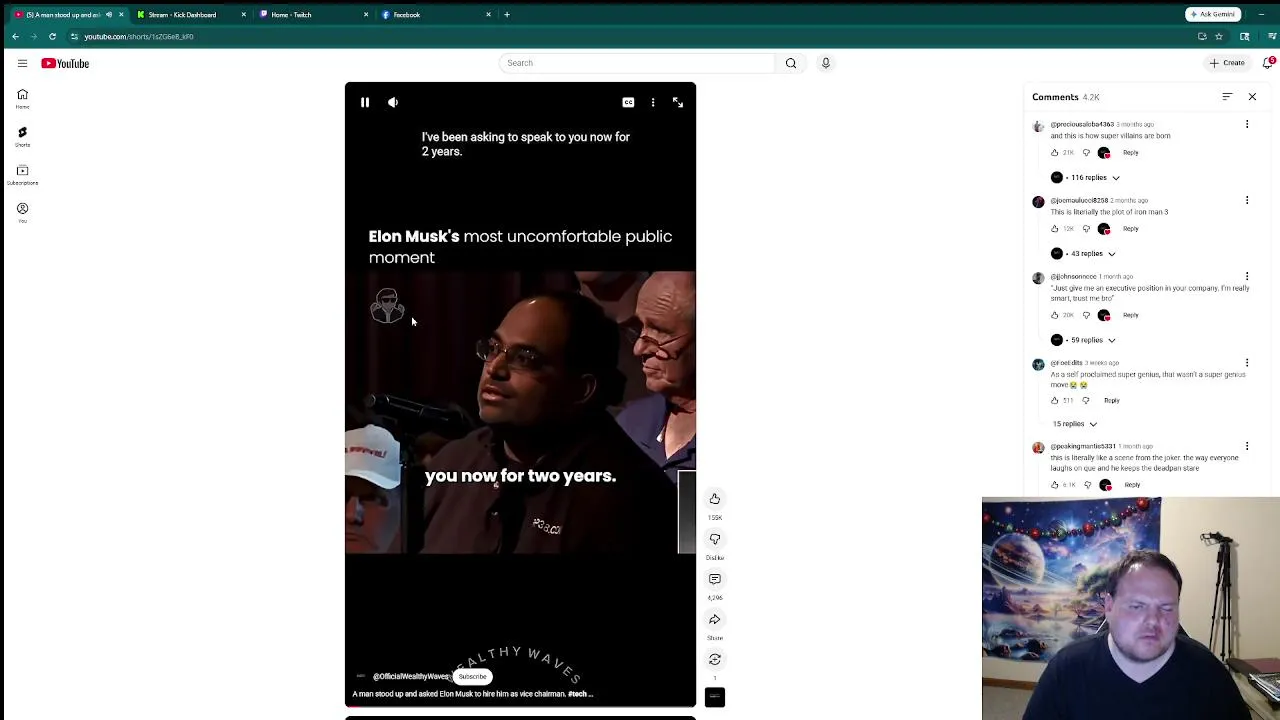This screenshot has width=1280, height=720.
Task: Mute the Shorts video volume
Action: (x=393, y=103)
